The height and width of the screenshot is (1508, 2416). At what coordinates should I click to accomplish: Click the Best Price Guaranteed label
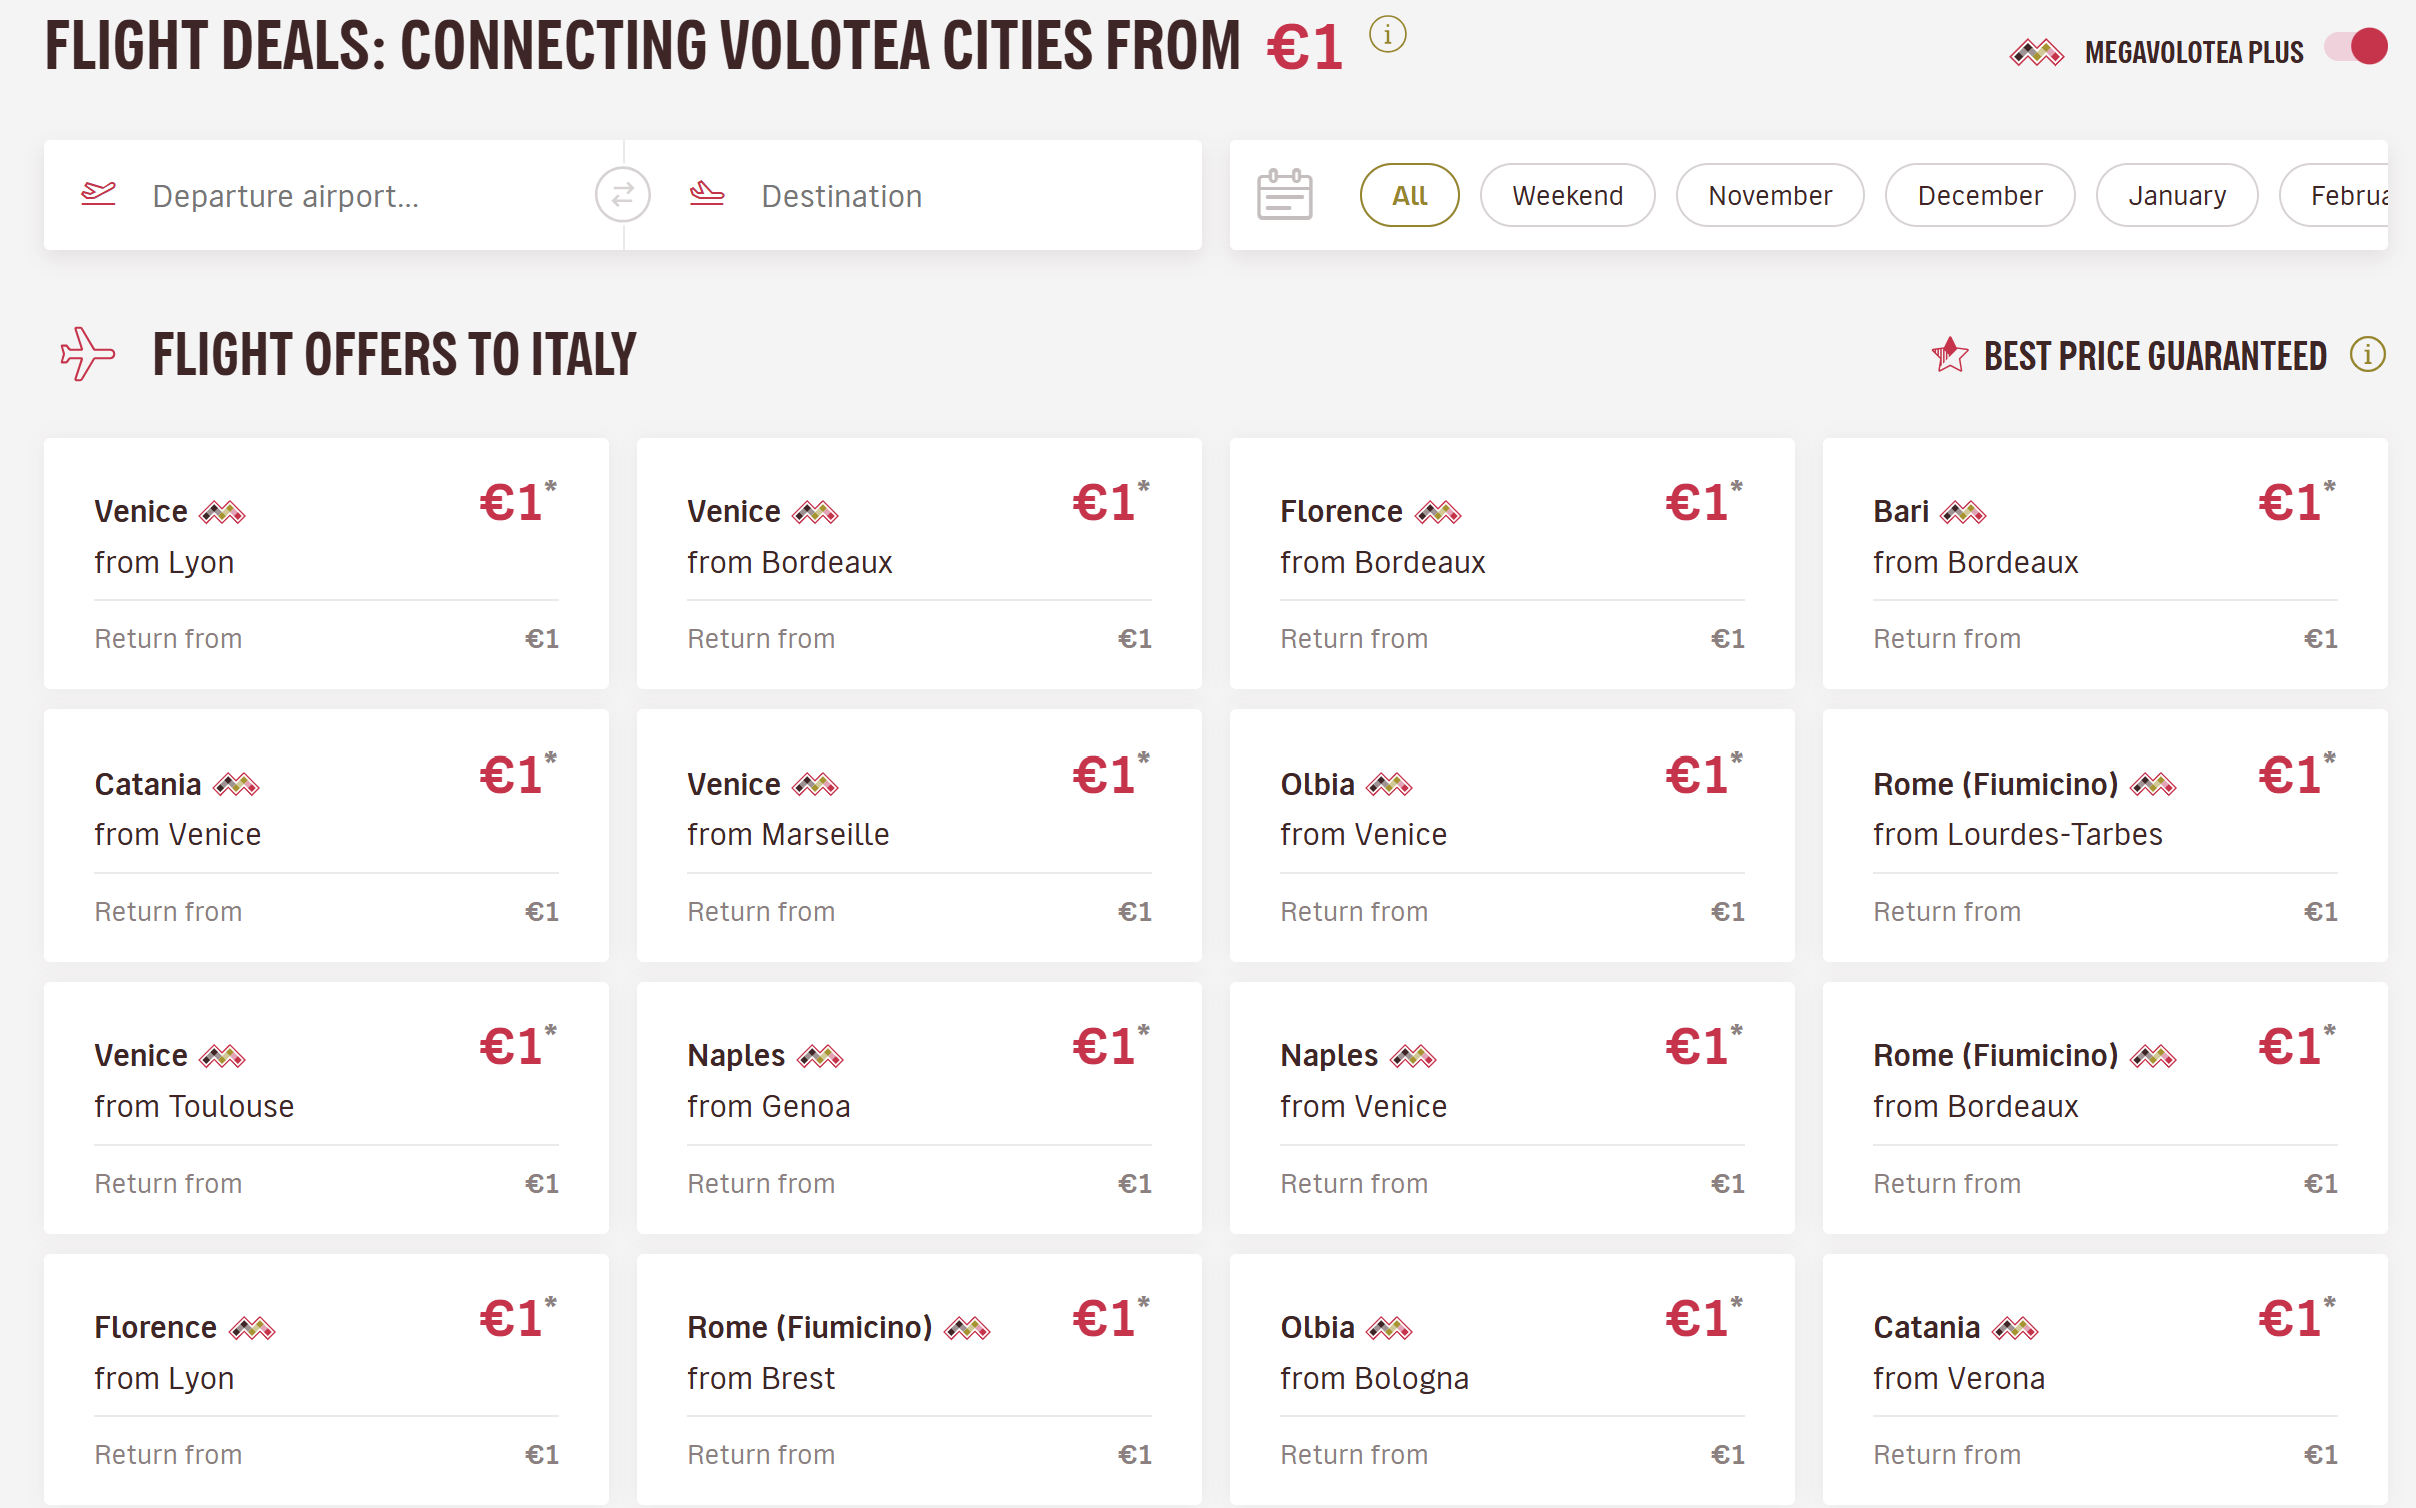click(2155, 356)
